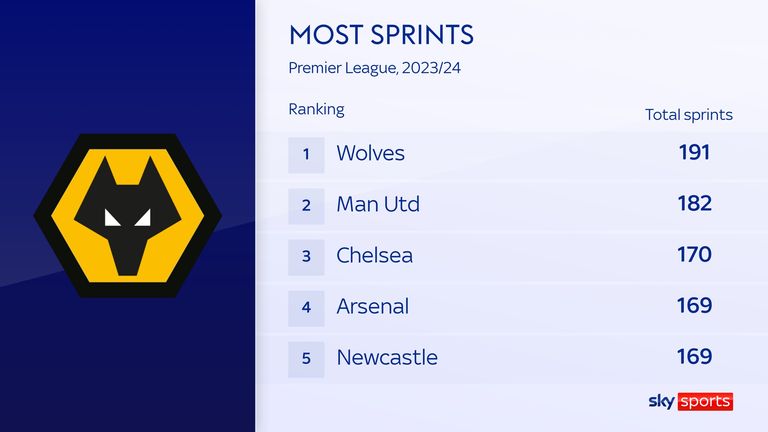Screen dimensions: 768x432
Task: Click the Premier League, 2023/24 subtitle
Action: pyautogui.click(x=375, y=68)
